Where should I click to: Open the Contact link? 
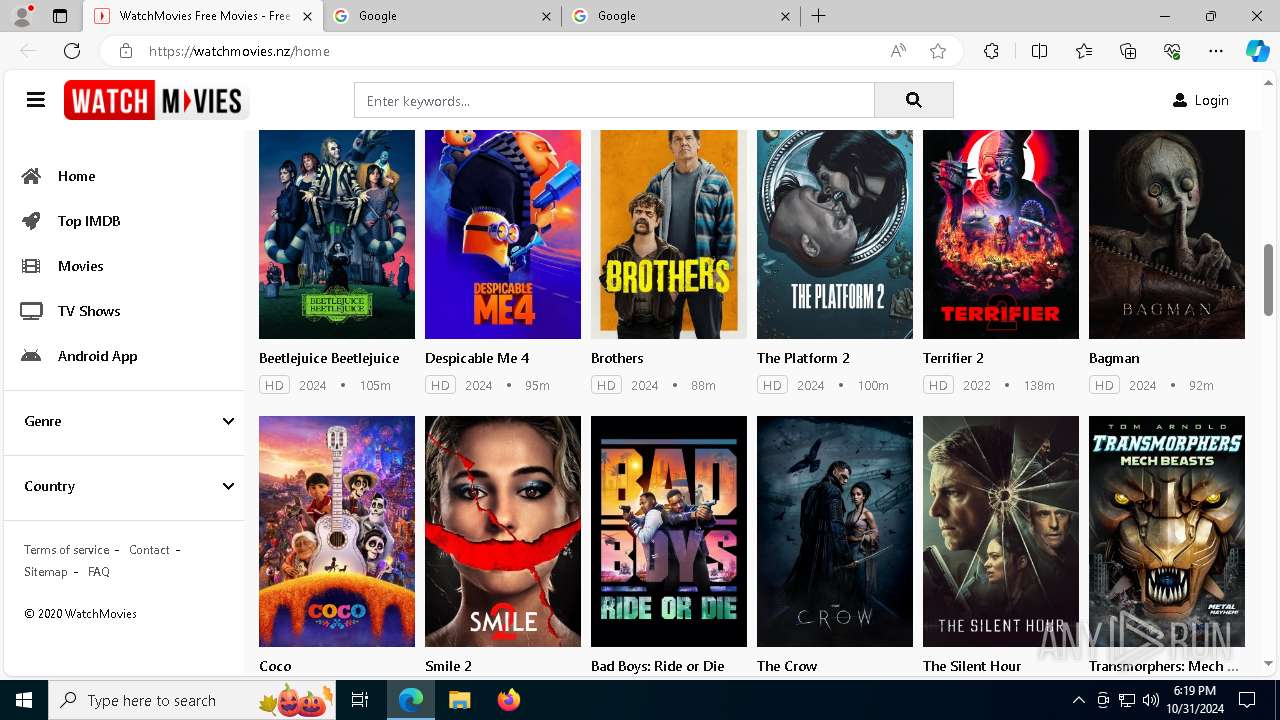pyautogui.click(x=149, y=550)
